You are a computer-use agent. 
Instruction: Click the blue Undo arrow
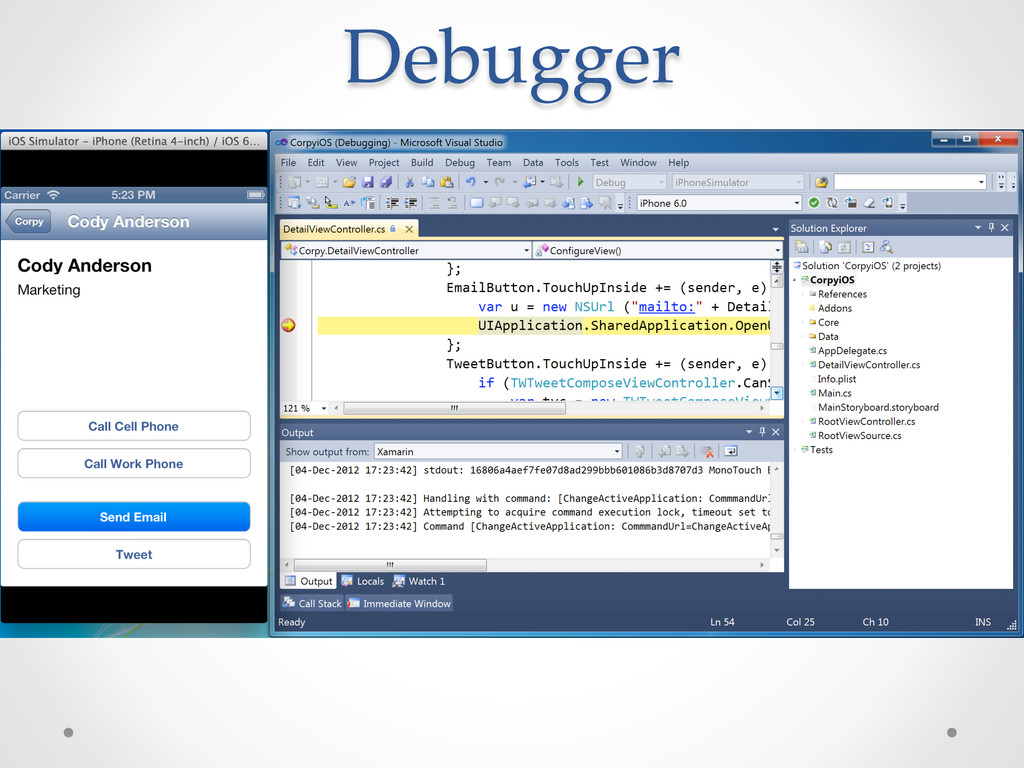coord(470,182)
